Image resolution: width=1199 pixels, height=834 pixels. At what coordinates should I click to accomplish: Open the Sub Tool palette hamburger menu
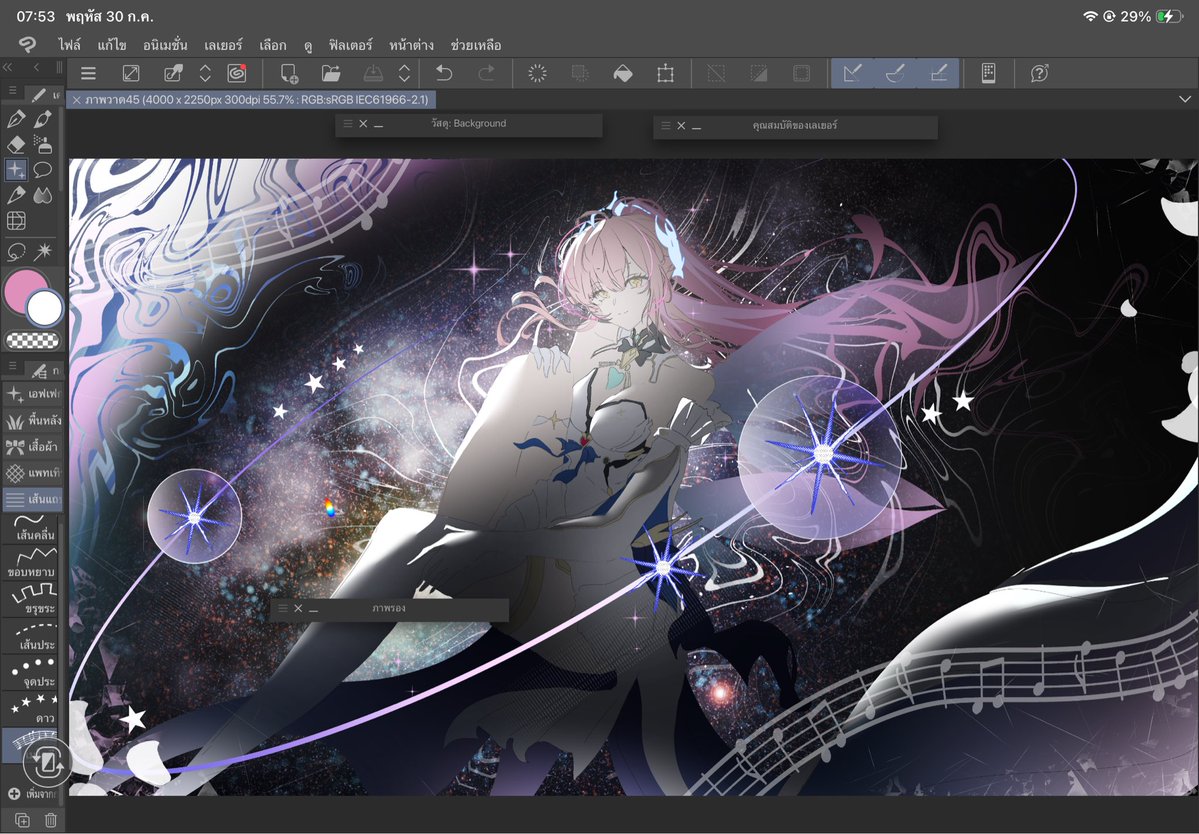pyautogui.click(x=13, y=367)
